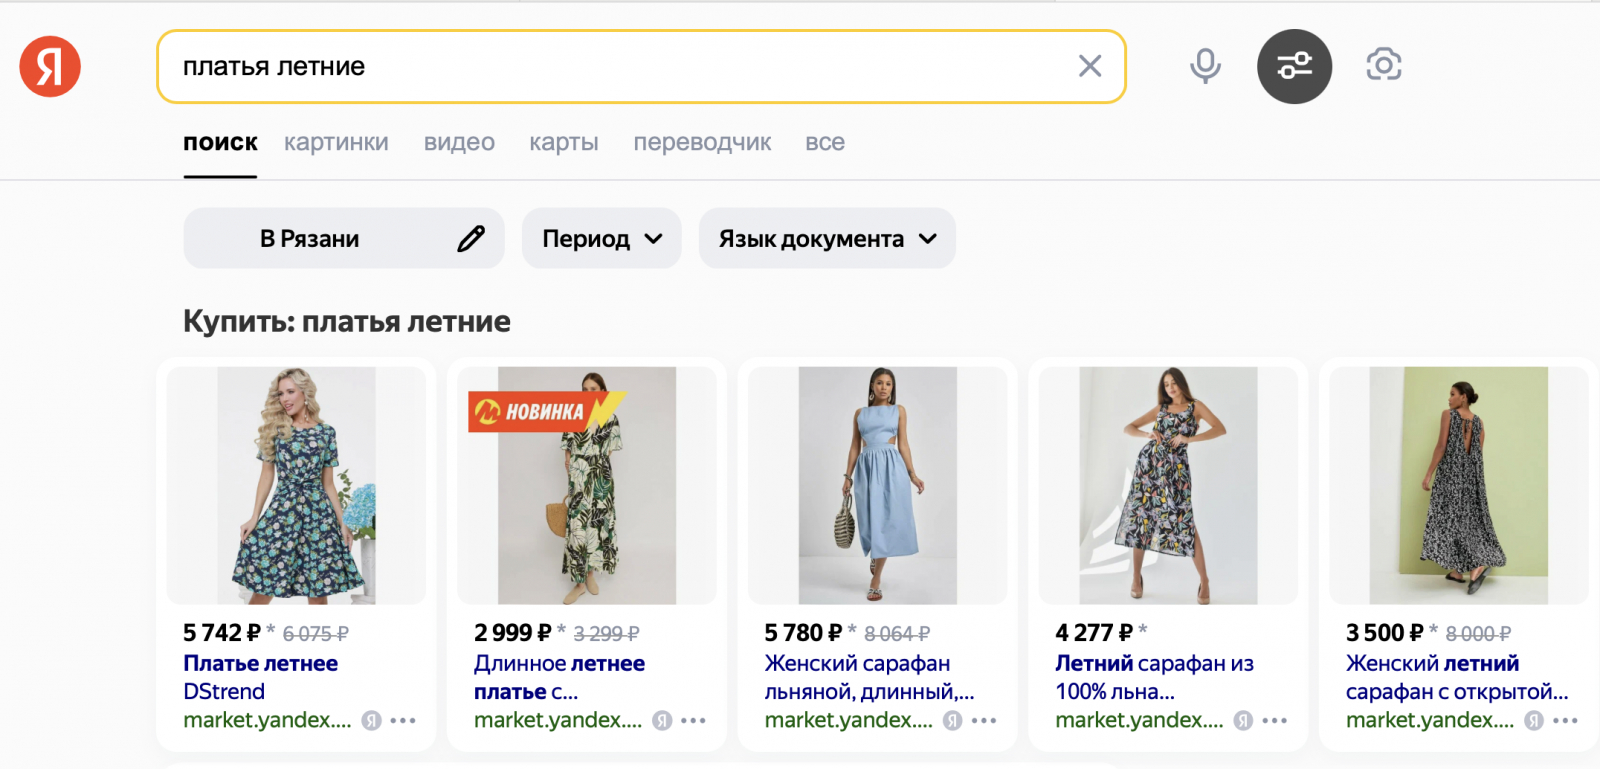
Task: Open three-dot menu under Платье летнее DStrend
Action: pyautogui.click(x=403, y=720)
